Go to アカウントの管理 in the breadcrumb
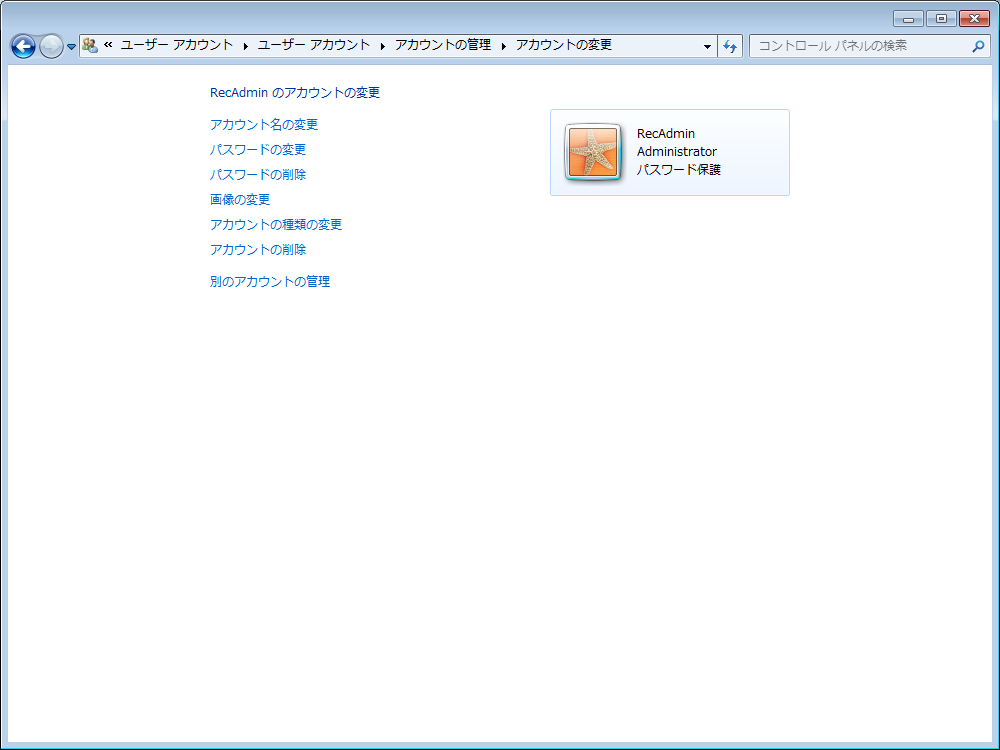1000x750 pixels. [443, 45]
